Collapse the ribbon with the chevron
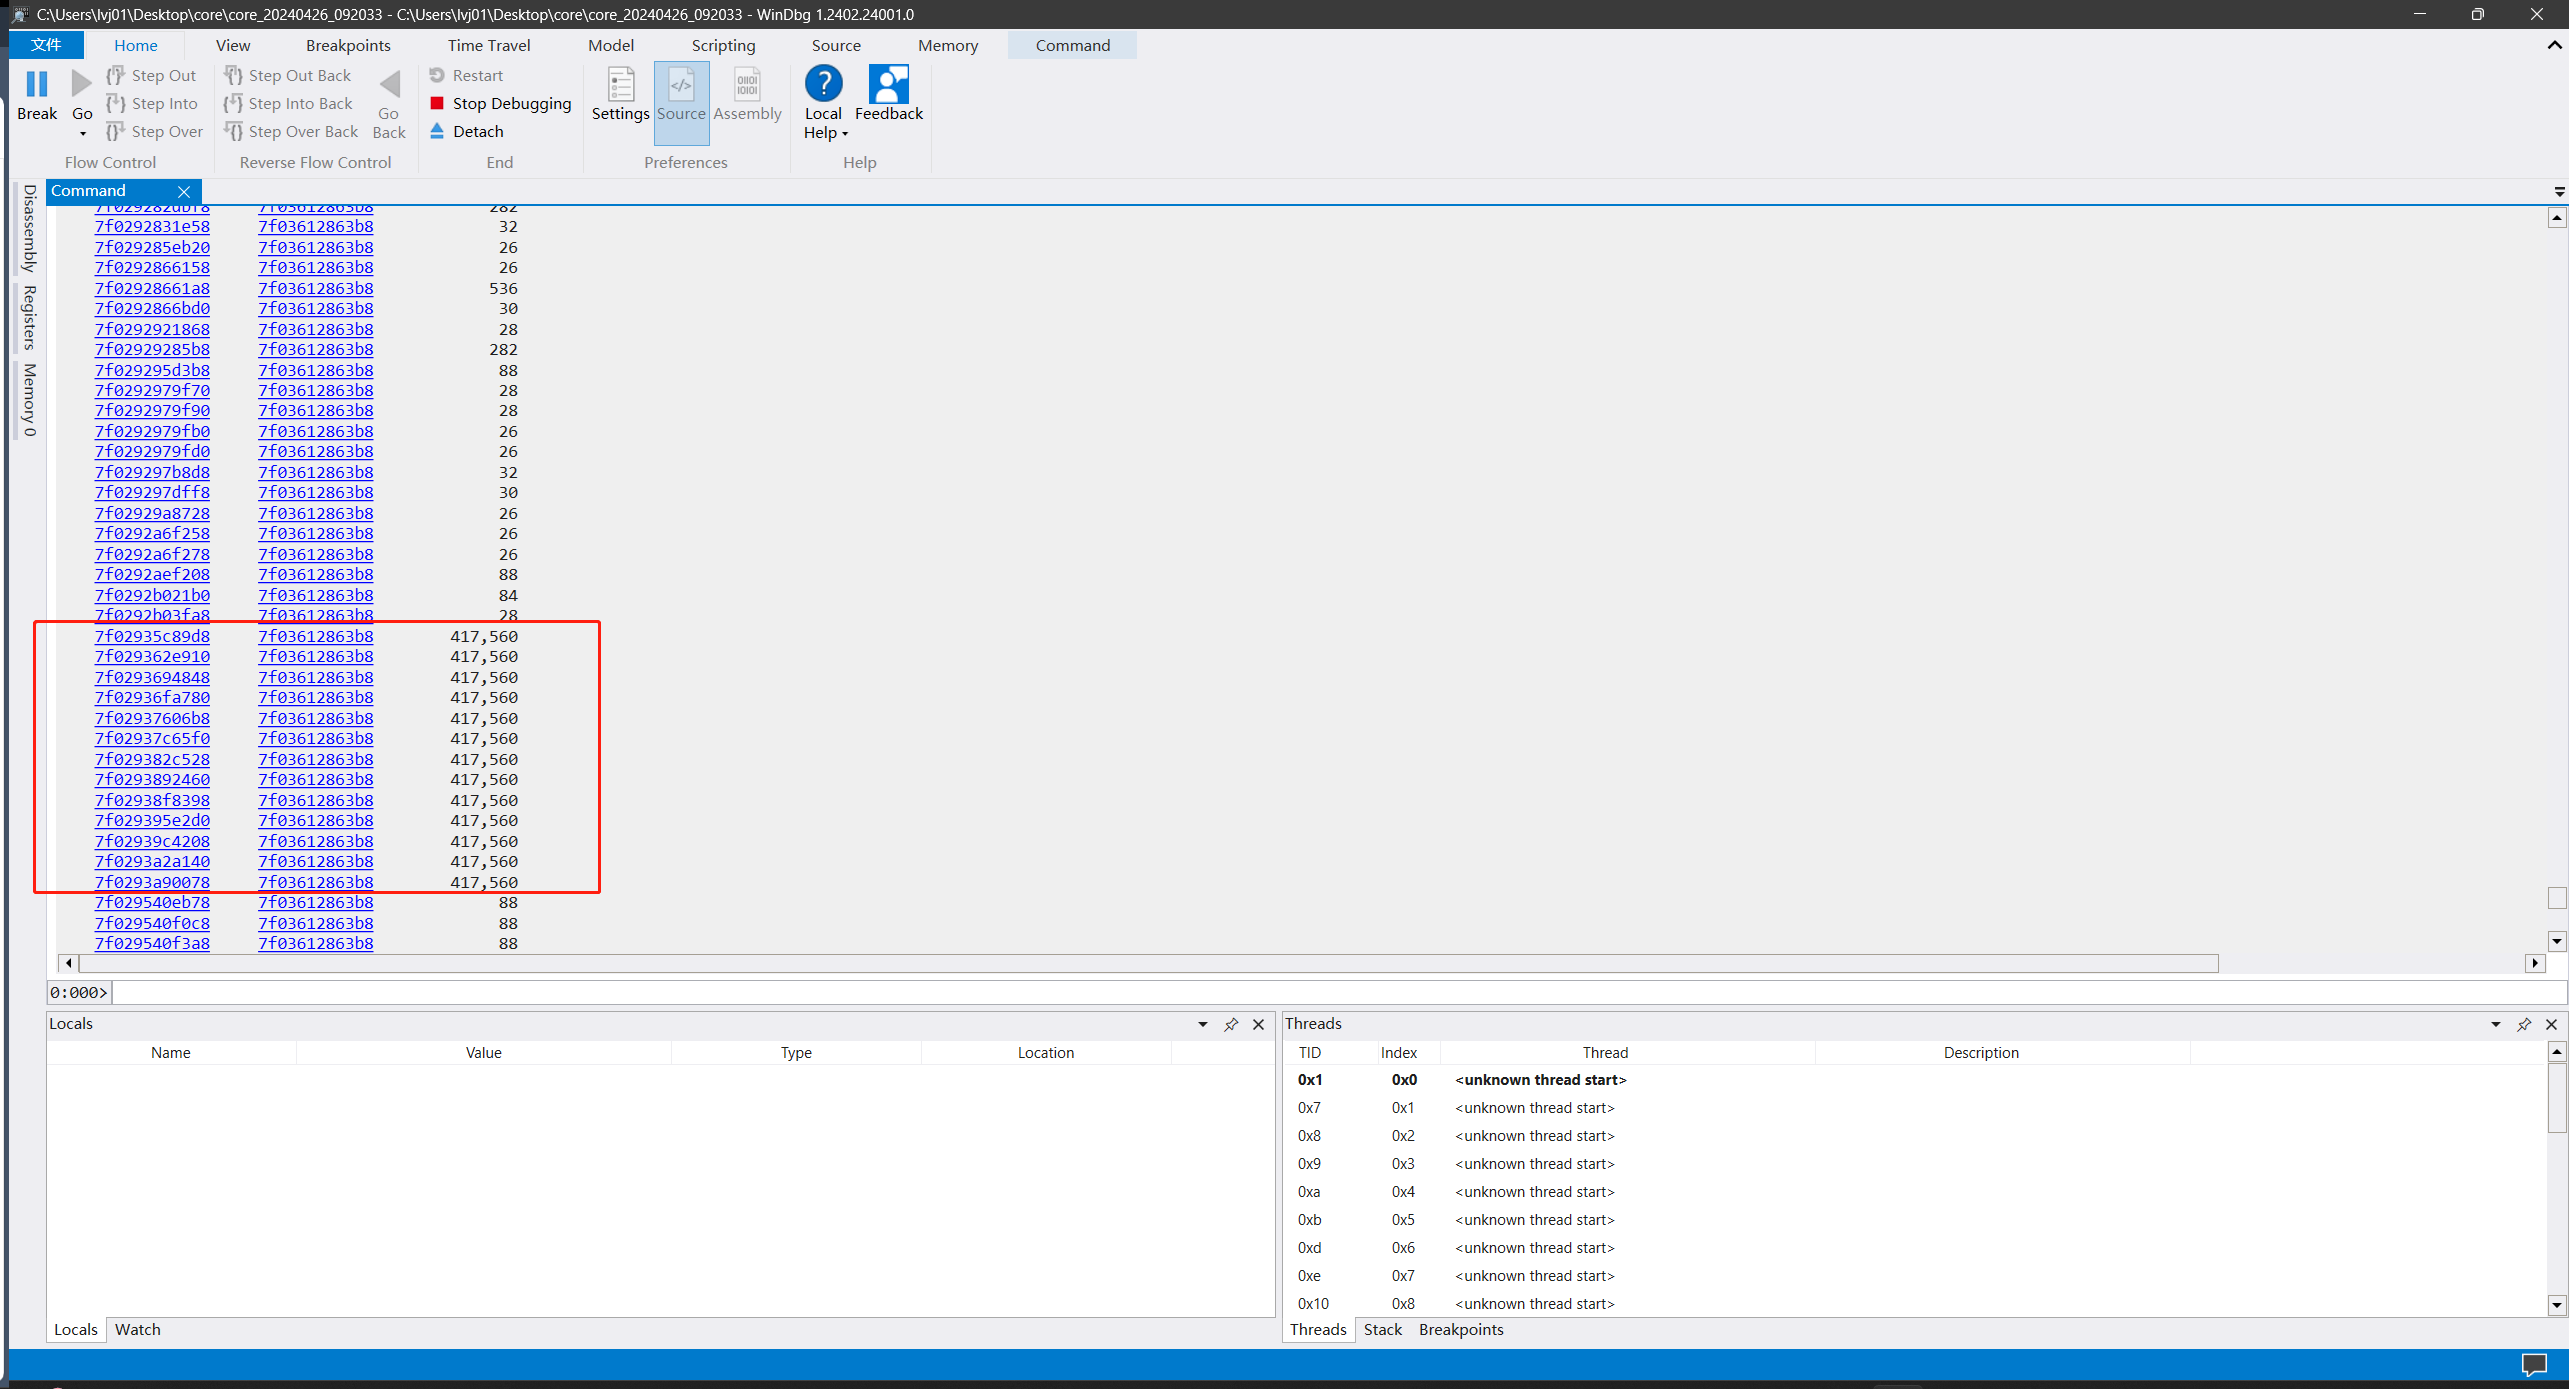2569x1389 pixels. [x=2554, y=45]
